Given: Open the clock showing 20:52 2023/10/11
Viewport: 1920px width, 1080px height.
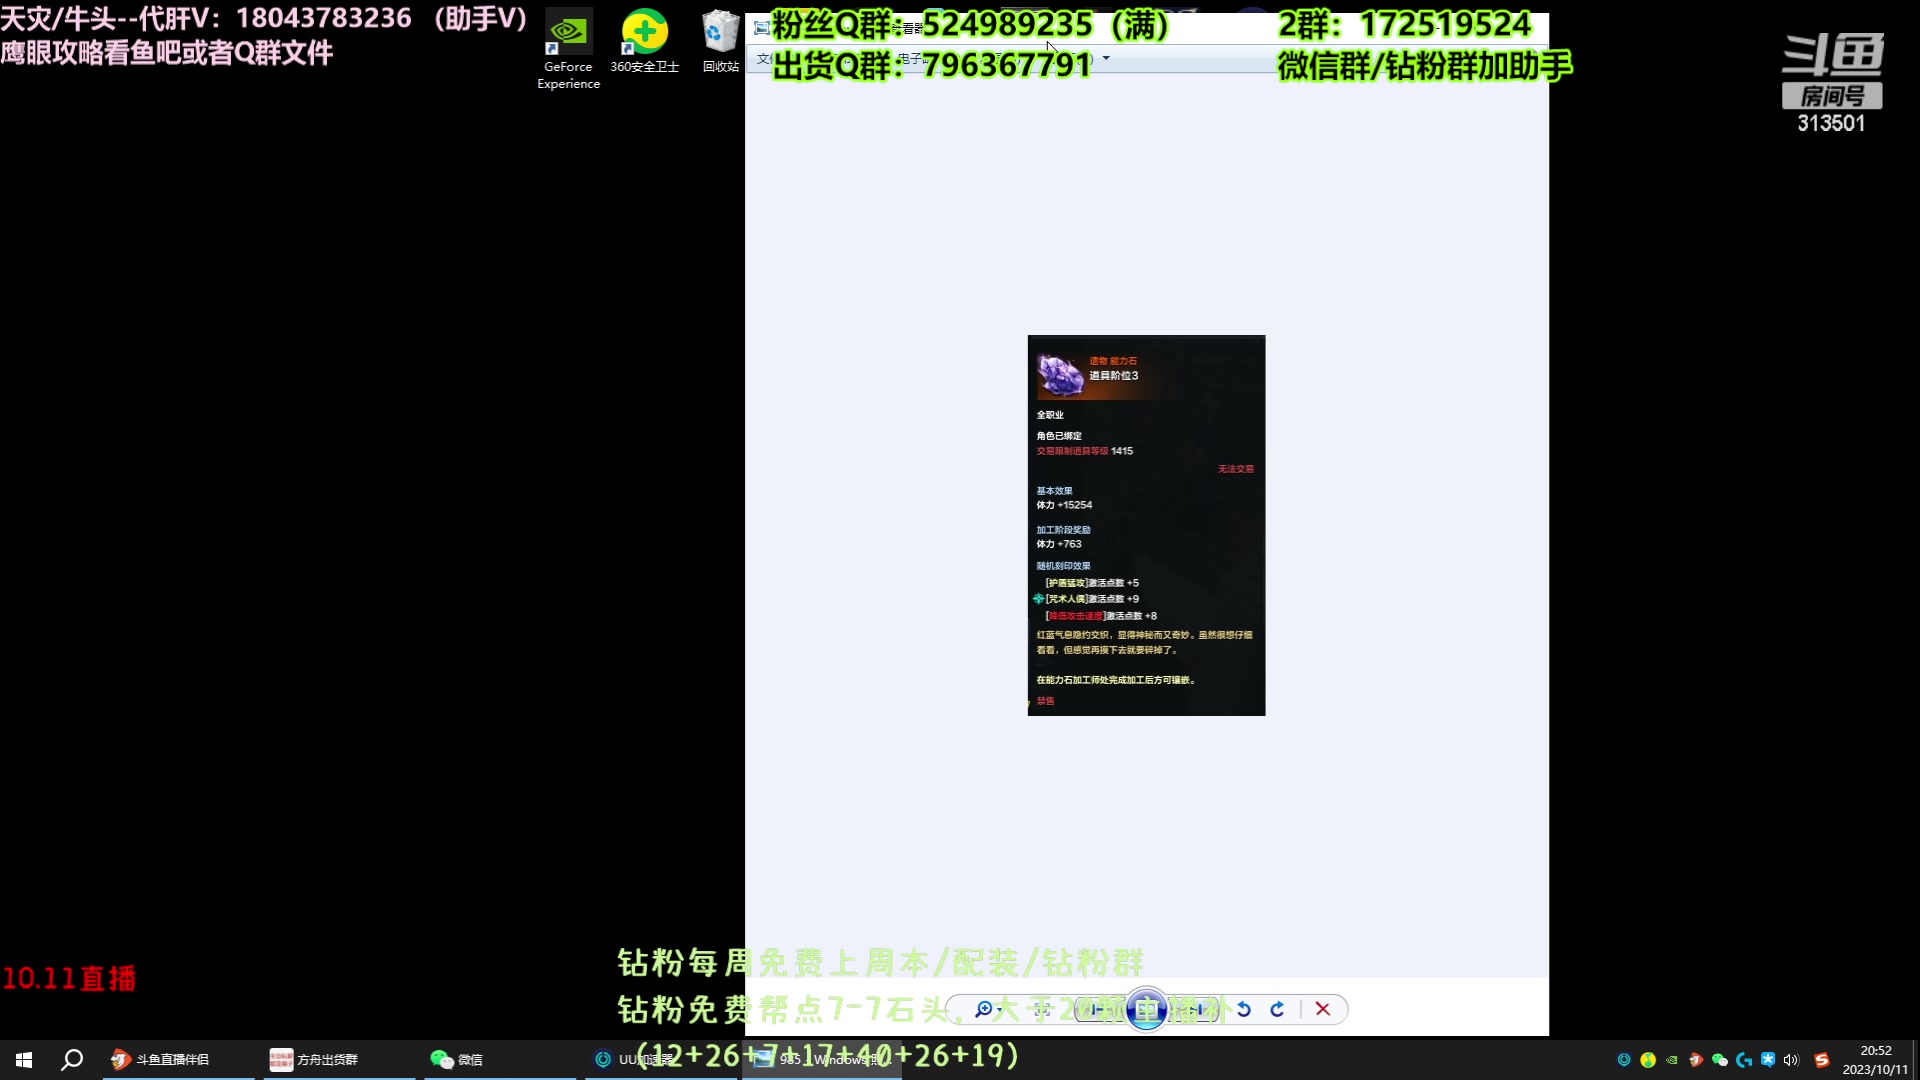Looking at the screenshot, I should pos(1875,1060).
